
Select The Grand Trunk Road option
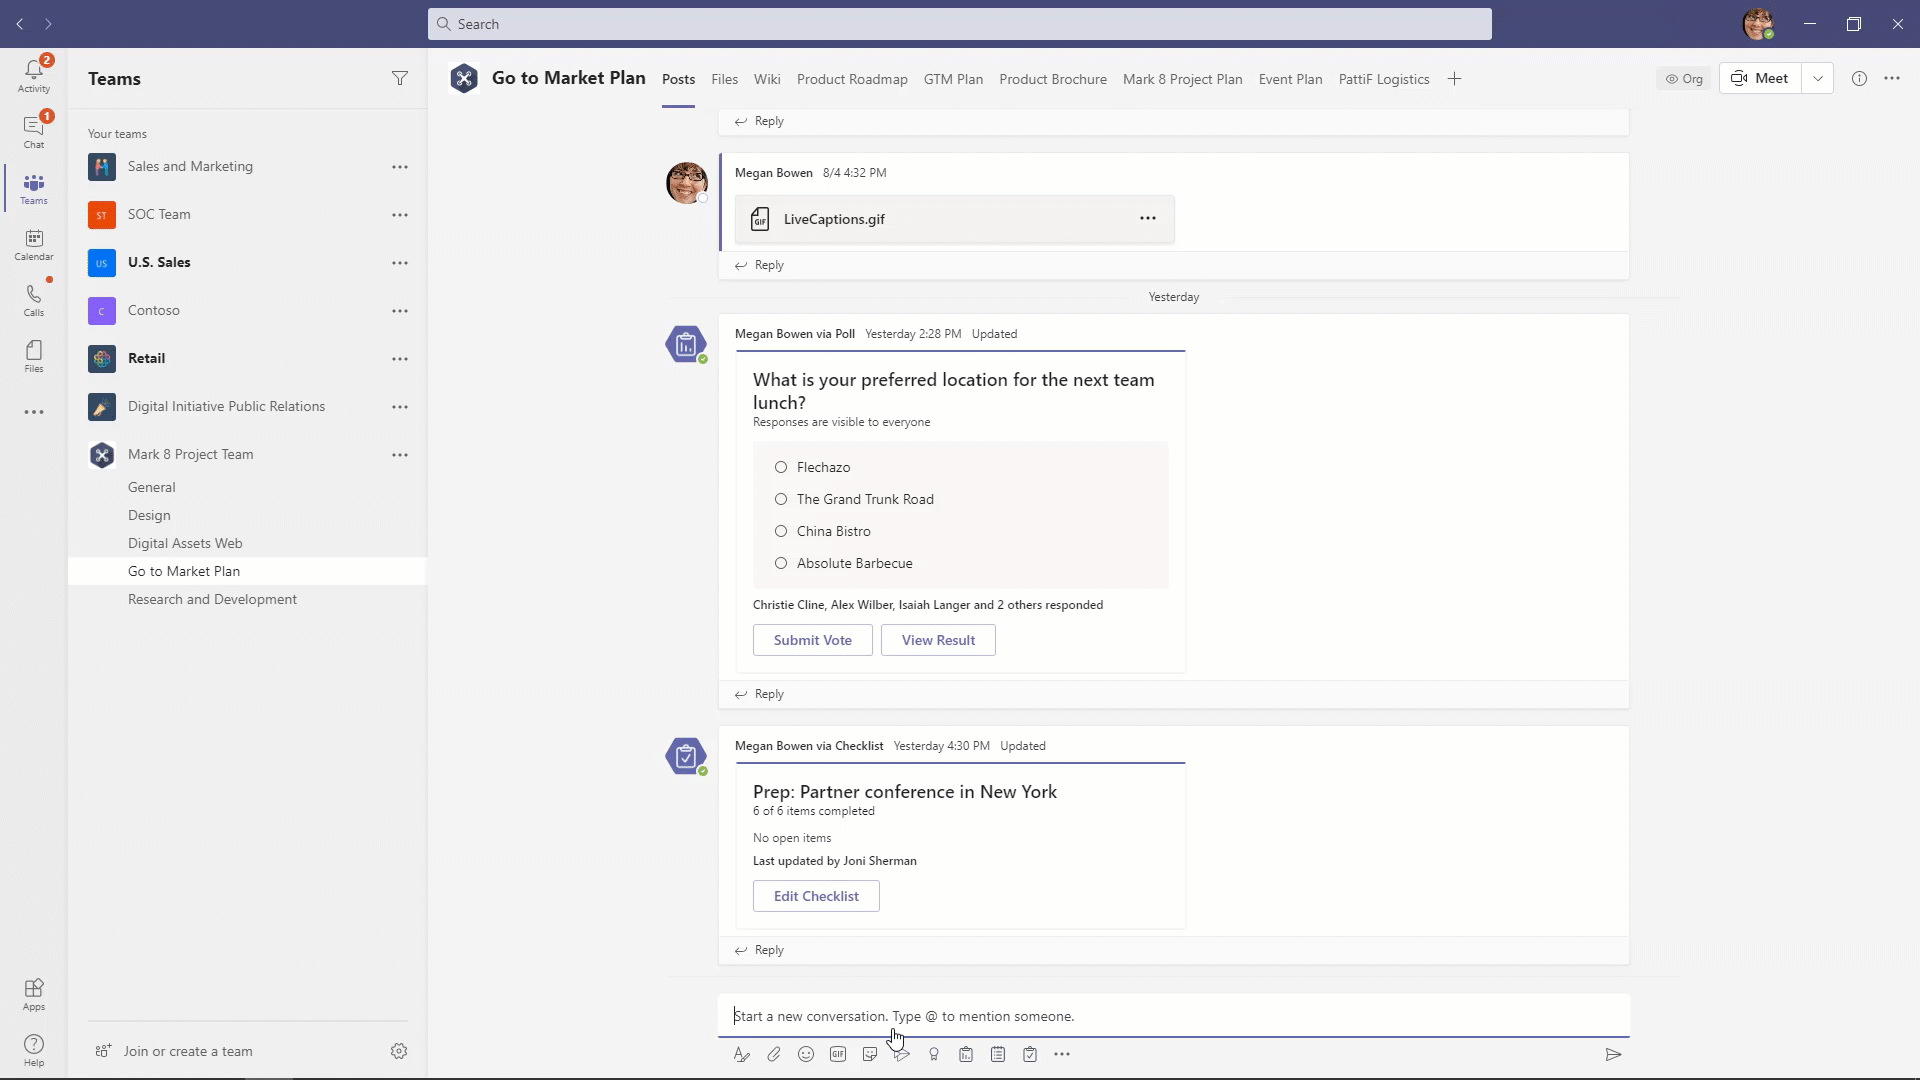click(781, 499)
